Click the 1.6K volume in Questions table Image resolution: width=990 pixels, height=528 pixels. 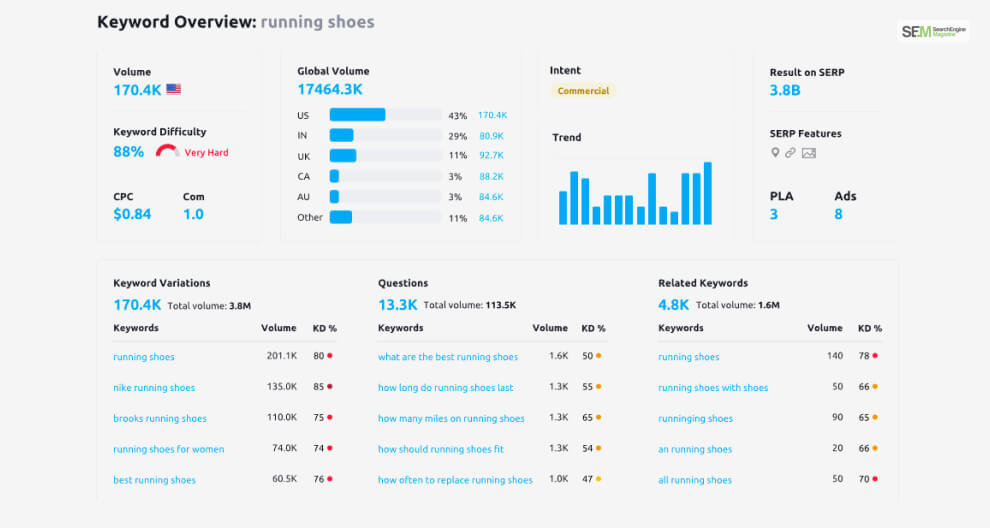pyautogui.click(x=559, y=356)
